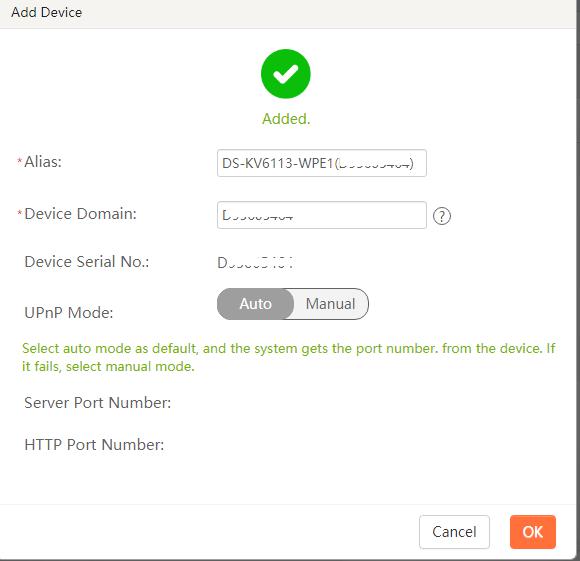Click the UPnP Mode label
The height and width of the screenshot is (561, 580).
coord(68,313)
